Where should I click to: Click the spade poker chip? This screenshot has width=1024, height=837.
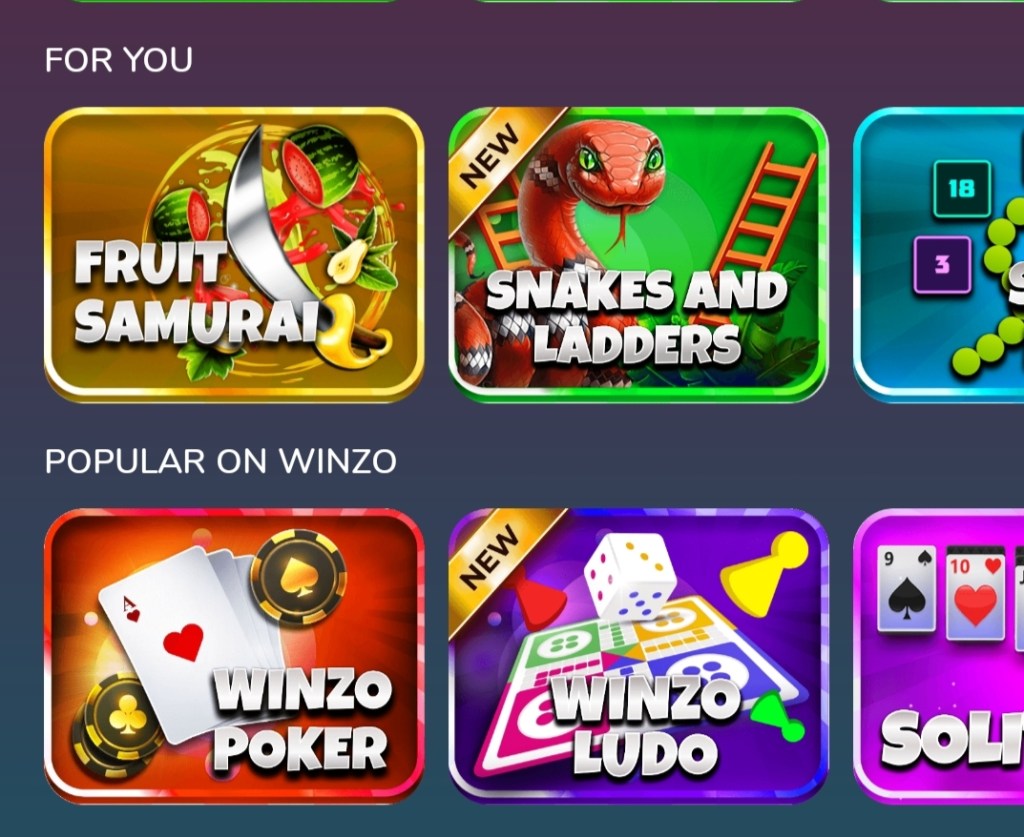click(299, 577)
